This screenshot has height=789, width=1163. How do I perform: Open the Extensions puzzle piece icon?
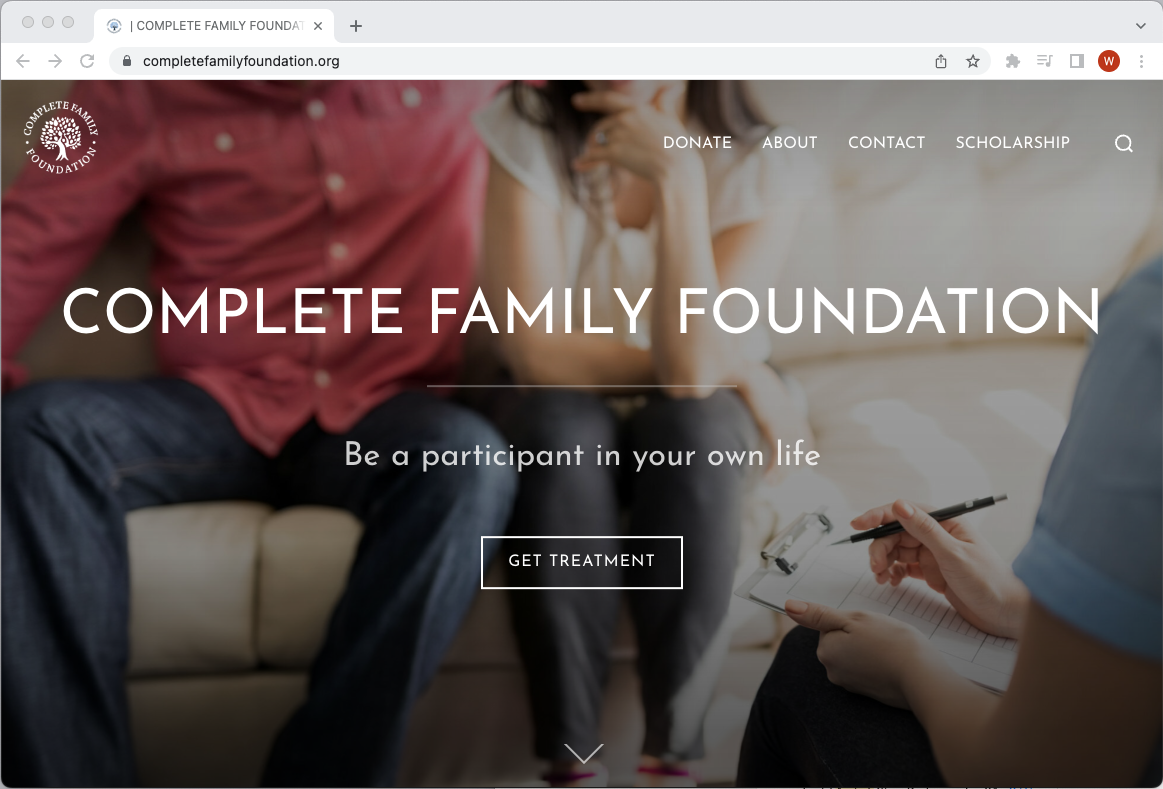pyautogui.click(x=1012, y=62)
